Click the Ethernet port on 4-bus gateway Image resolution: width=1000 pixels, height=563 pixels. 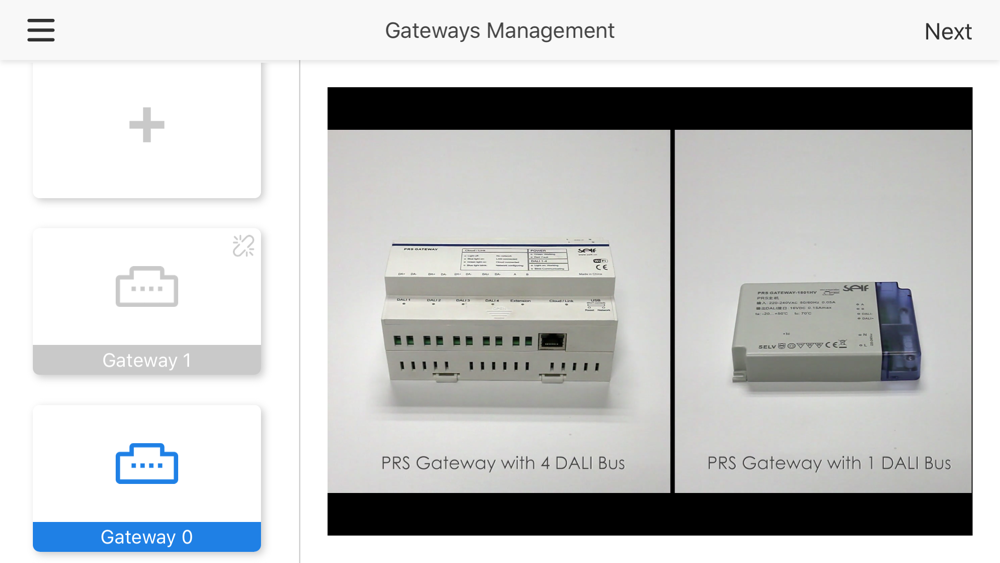pos(552,342)
